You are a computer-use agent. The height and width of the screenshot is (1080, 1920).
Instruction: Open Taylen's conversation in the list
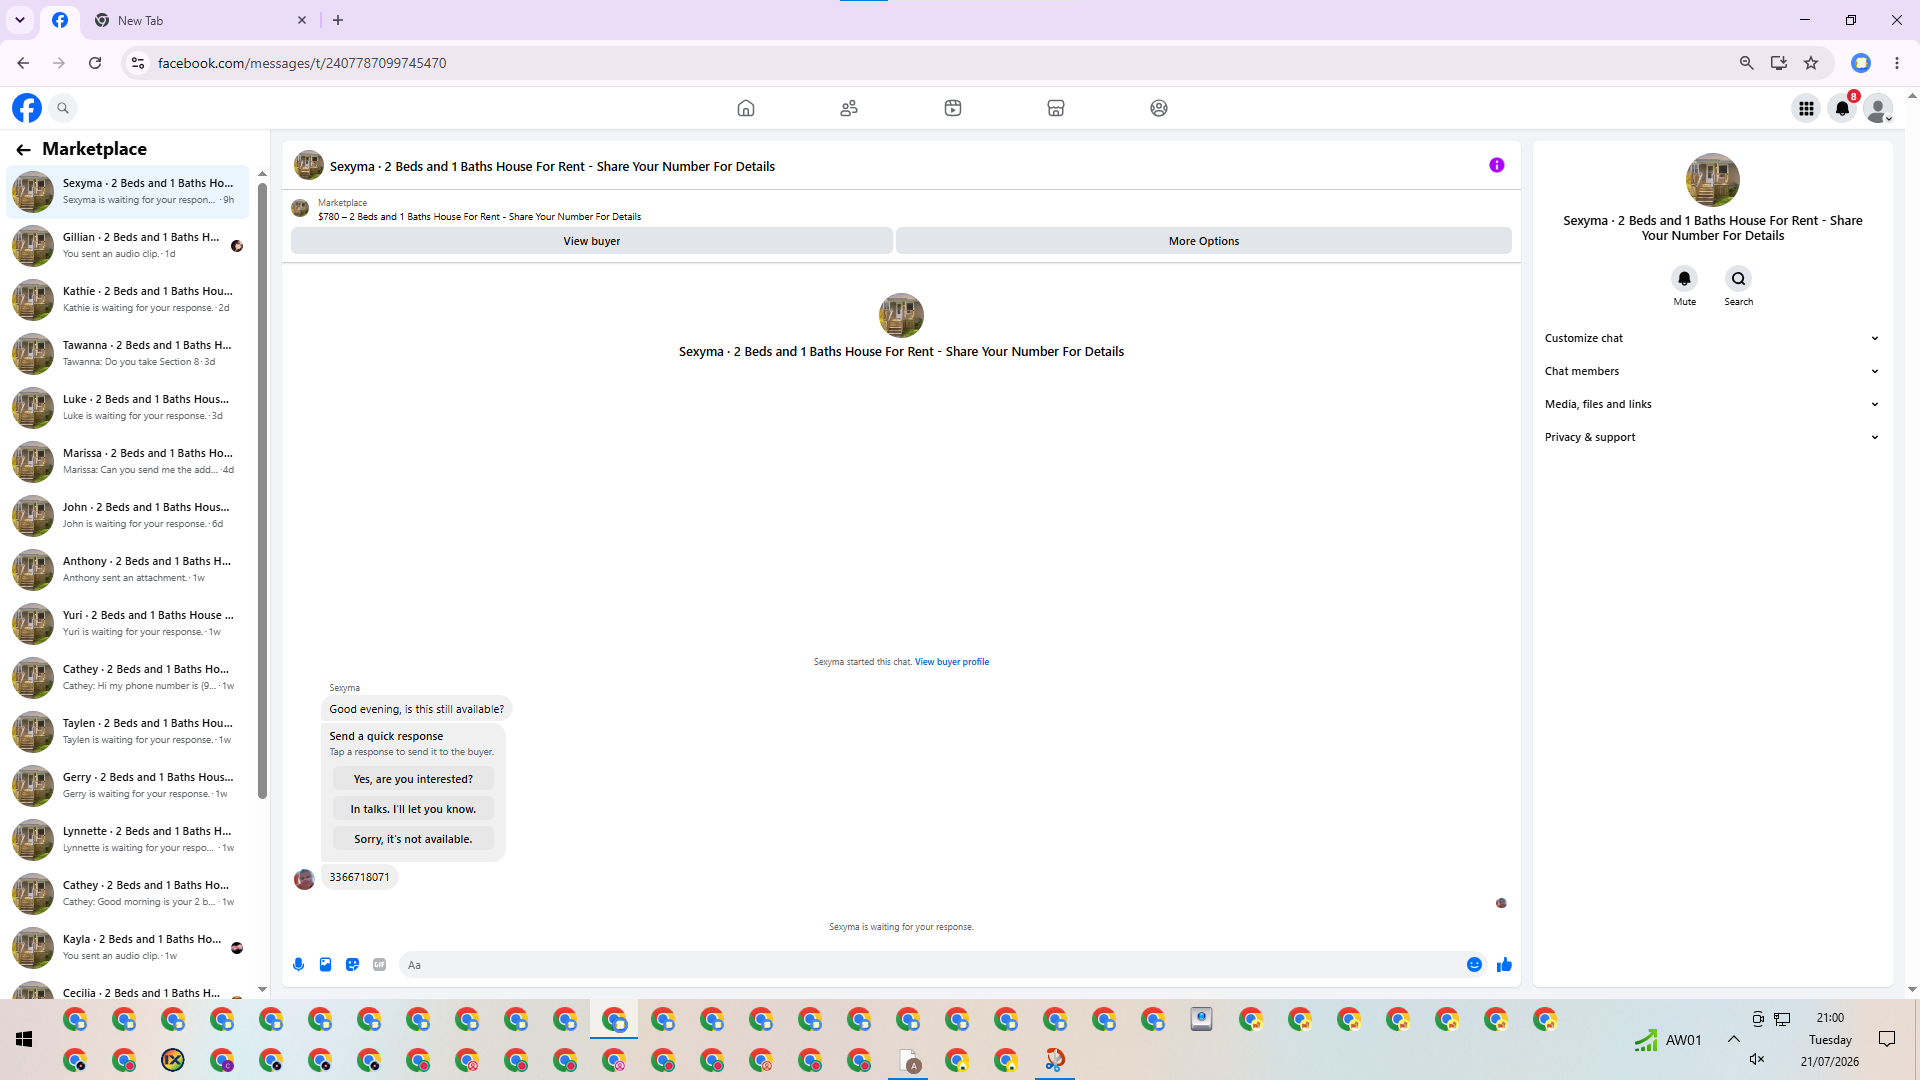tap(128, 732)
